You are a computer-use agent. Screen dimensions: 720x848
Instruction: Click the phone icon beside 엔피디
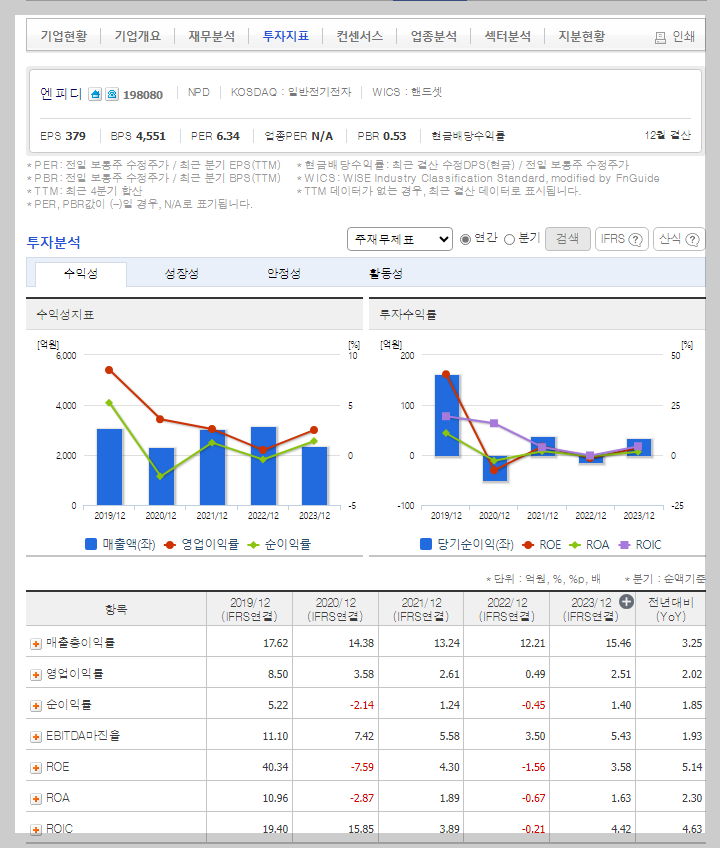point(112,94)
